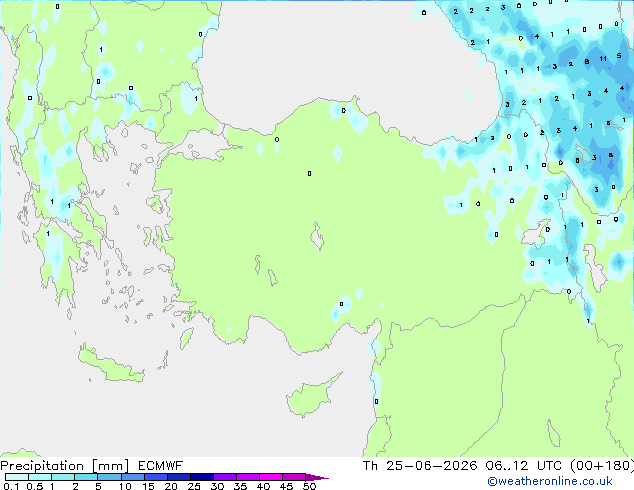Click the 15–20 mm legend color box

[155, 477]
